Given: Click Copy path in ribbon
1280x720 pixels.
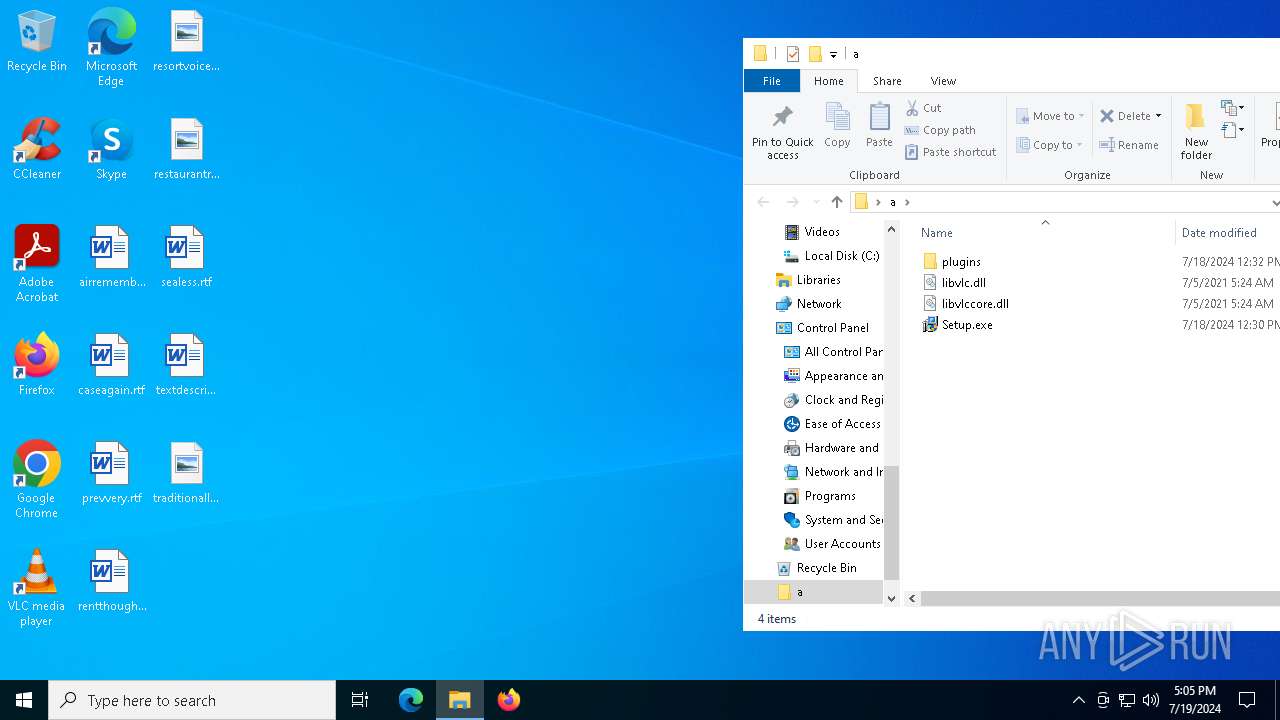Looking at the screenshot, I should 940,130.
